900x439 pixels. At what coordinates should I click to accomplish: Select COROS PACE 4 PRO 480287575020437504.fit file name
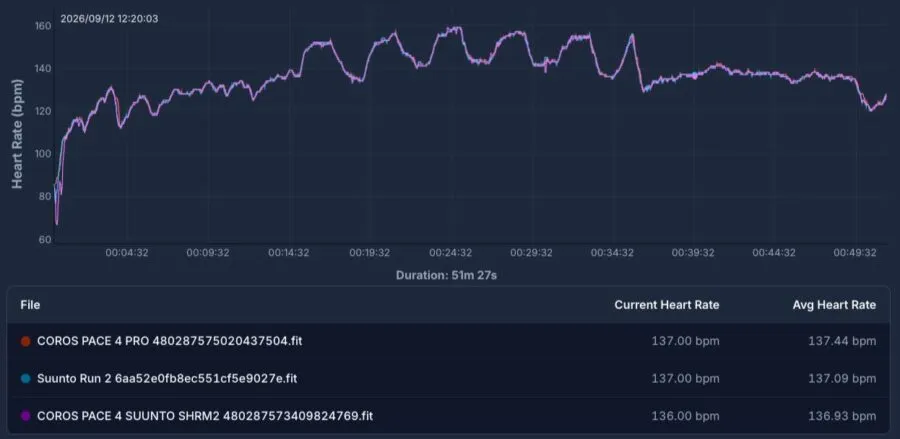[169, 341]
